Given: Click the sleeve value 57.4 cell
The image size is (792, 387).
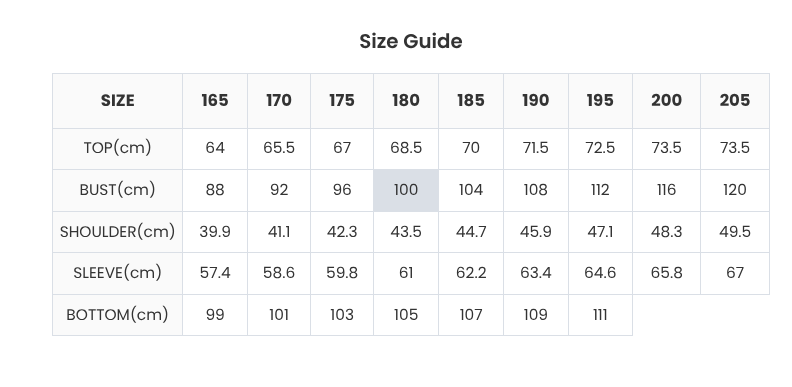Looking at the screenshot, I should click(215, 273).
